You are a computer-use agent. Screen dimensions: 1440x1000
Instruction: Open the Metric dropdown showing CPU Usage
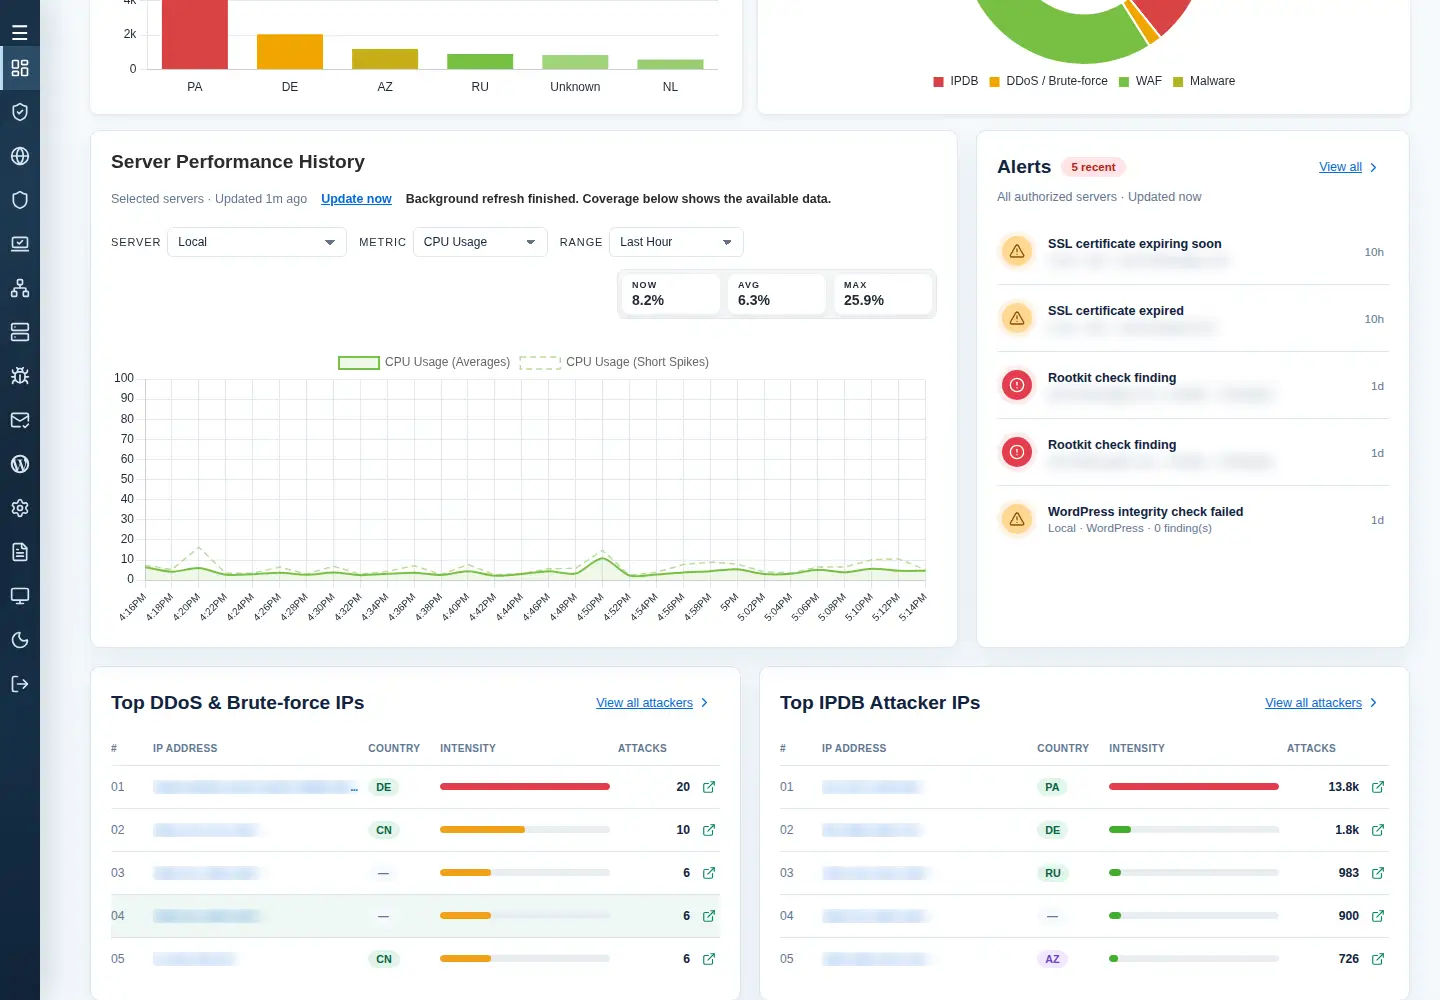coord(480,242)
